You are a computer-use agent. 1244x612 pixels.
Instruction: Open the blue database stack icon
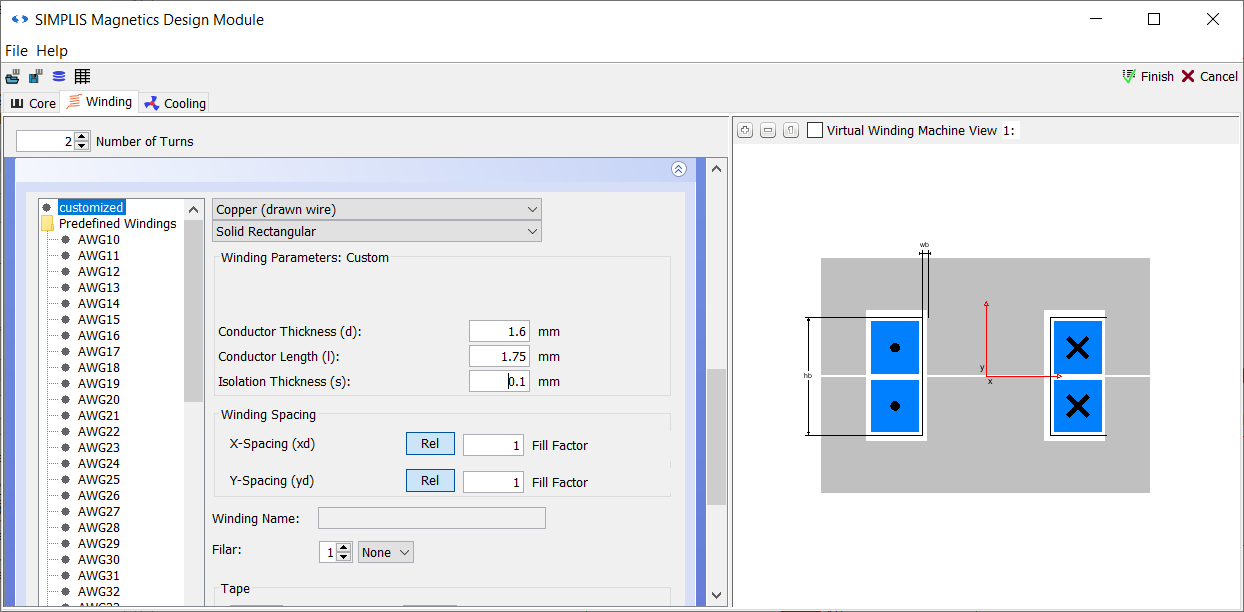click(59, 77)
